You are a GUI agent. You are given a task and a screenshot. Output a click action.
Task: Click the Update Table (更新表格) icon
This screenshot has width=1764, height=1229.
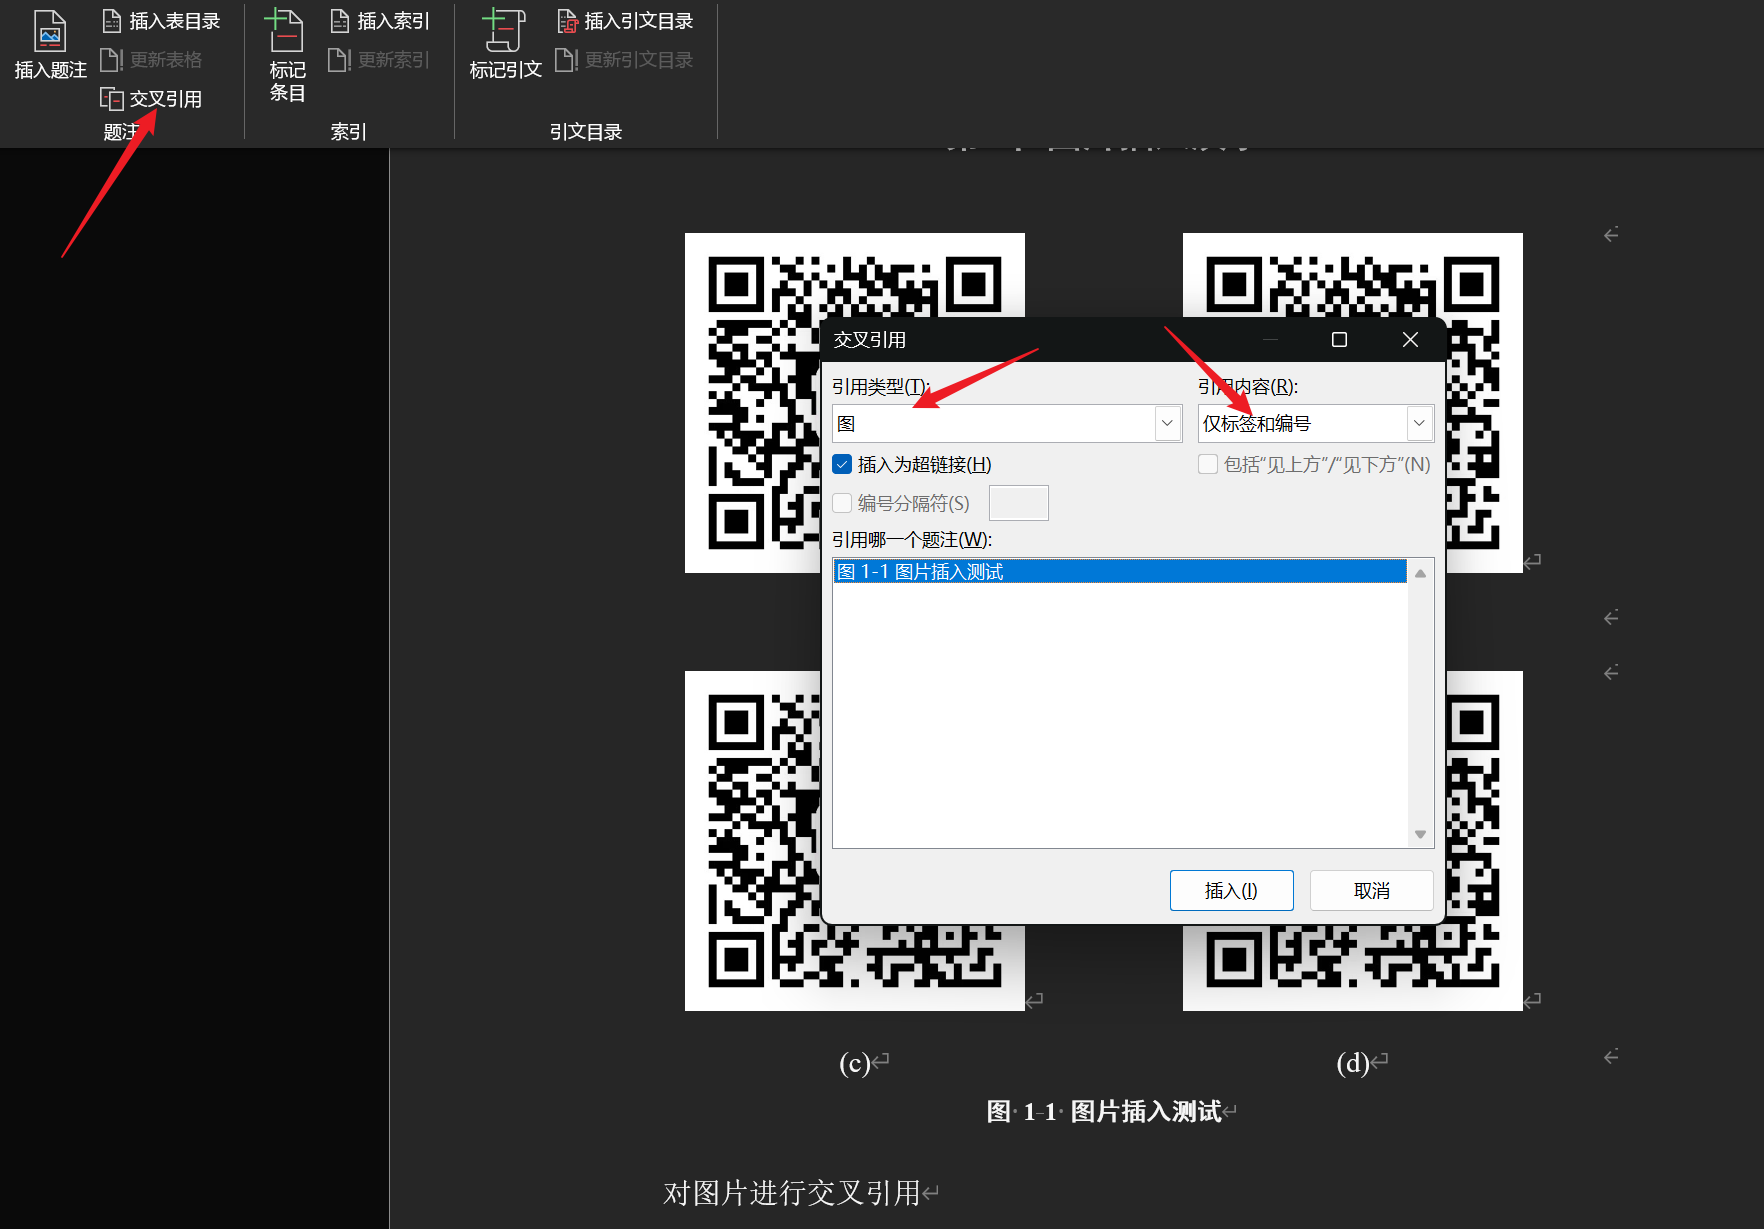coord(112,60)
